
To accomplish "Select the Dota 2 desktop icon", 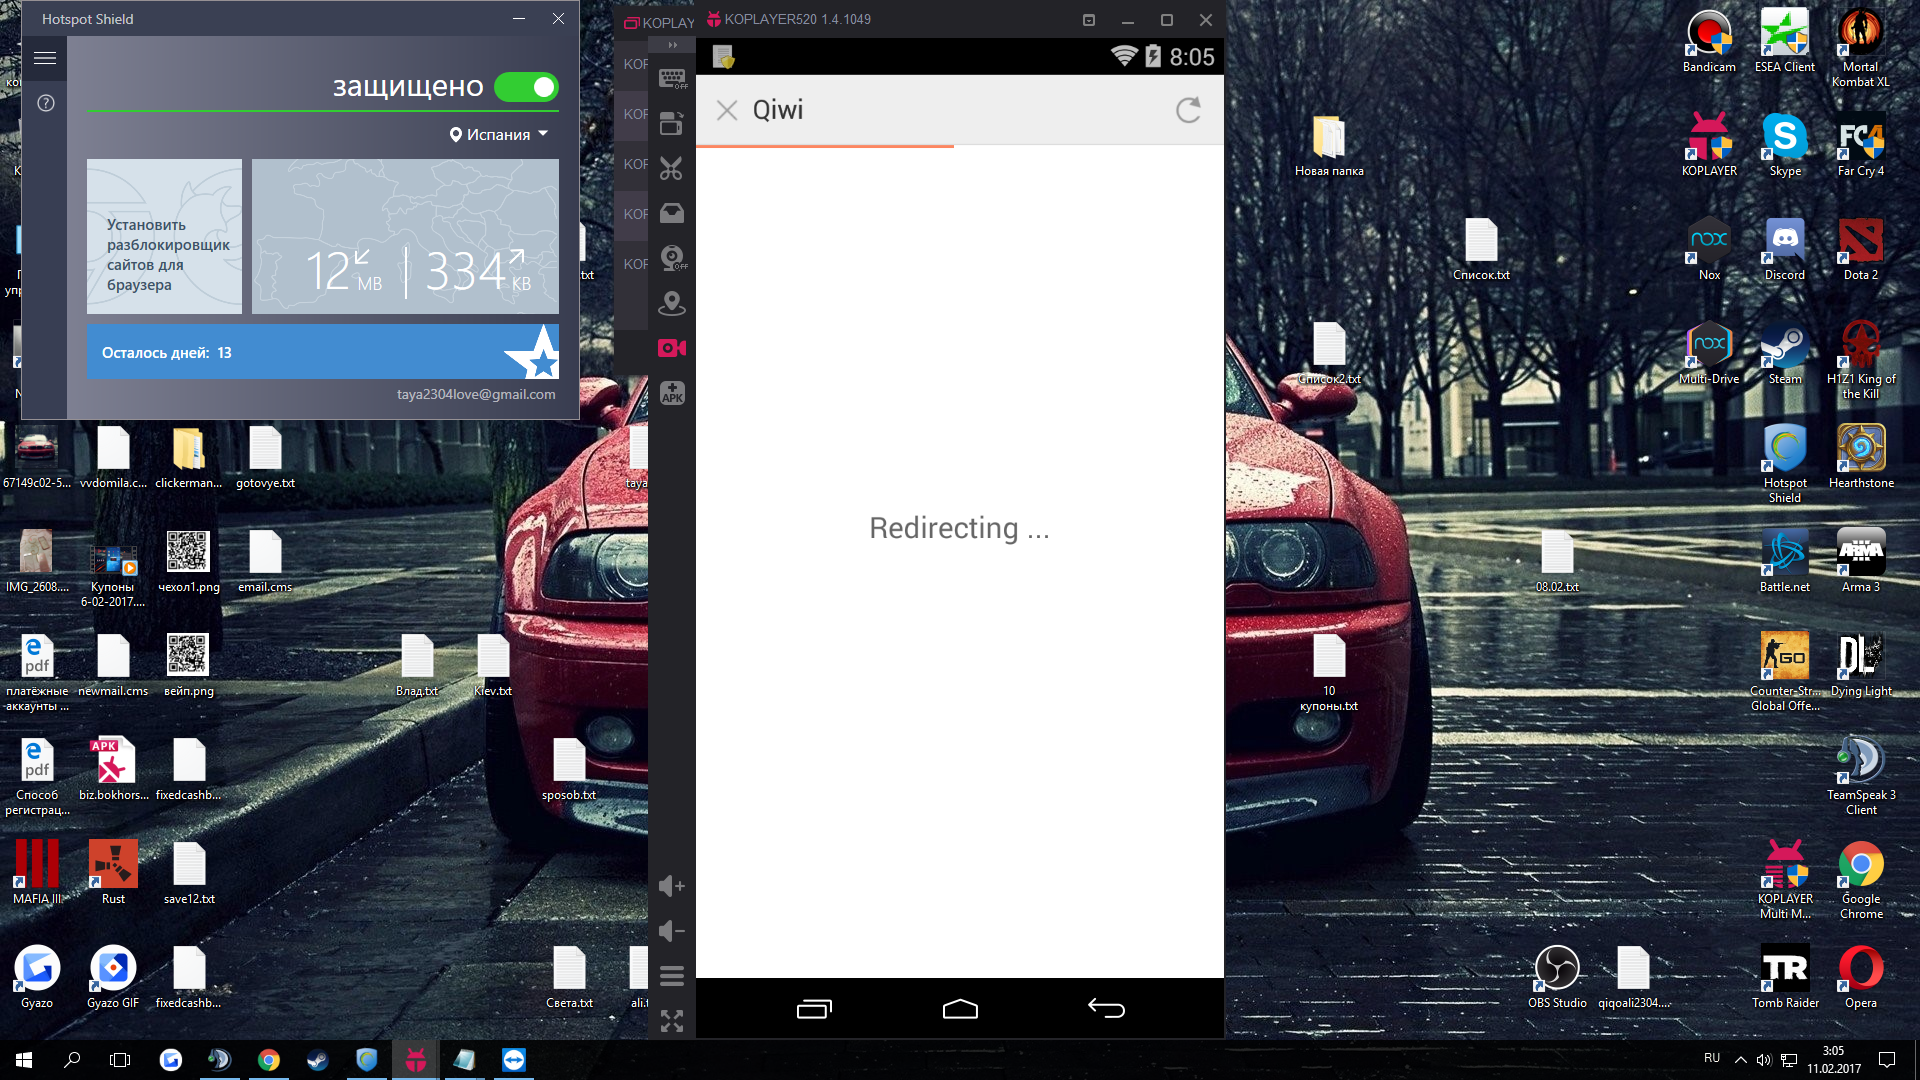I will (x=1861, y=249).
